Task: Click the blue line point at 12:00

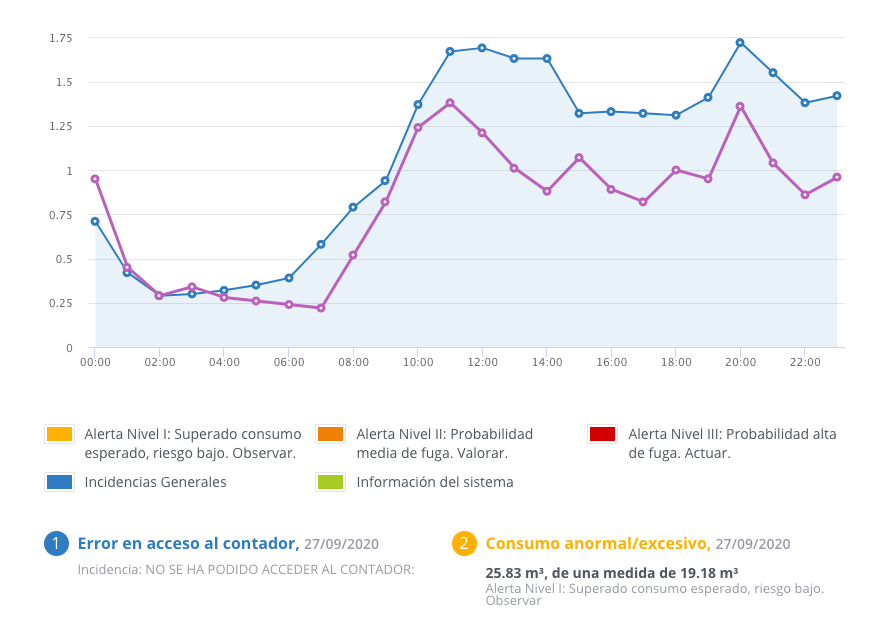Action: (x=482, y=48)
